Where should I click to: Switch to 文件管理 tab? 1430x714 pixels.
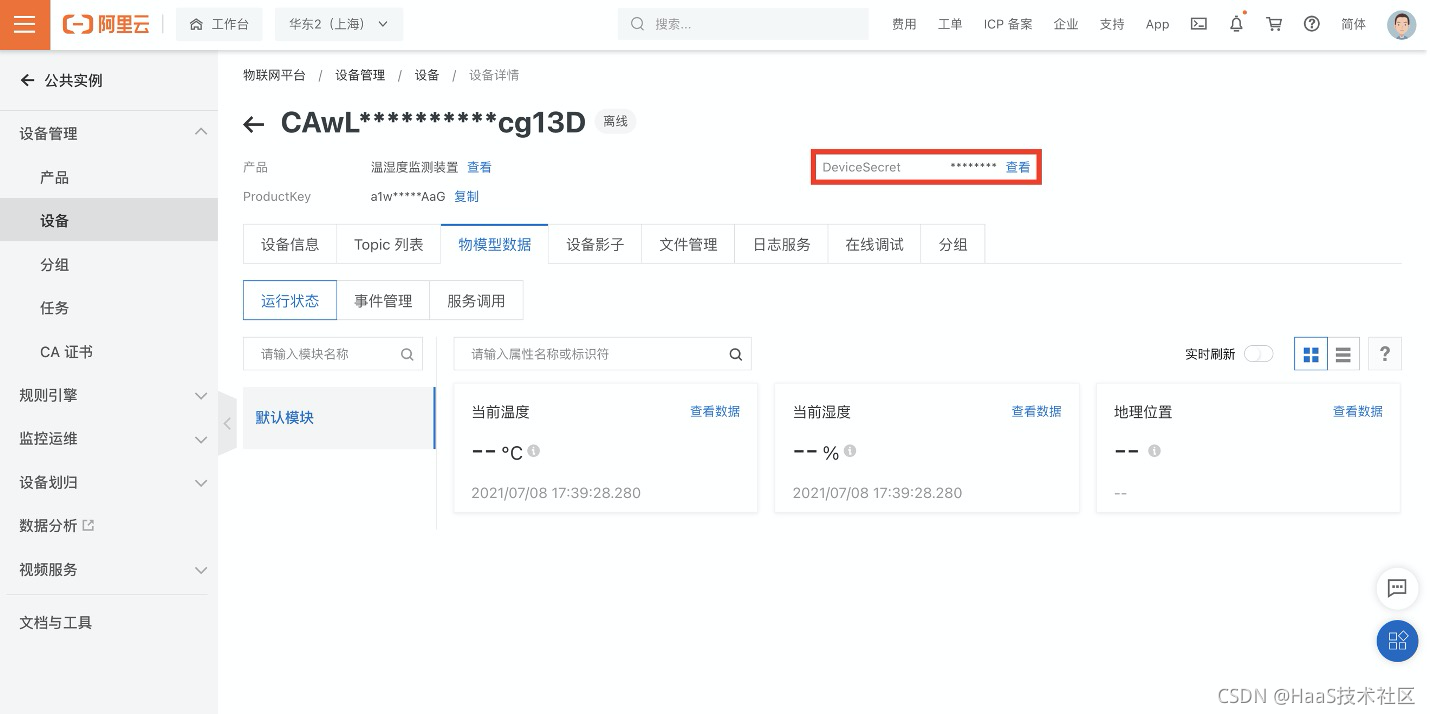pos(688,244)
